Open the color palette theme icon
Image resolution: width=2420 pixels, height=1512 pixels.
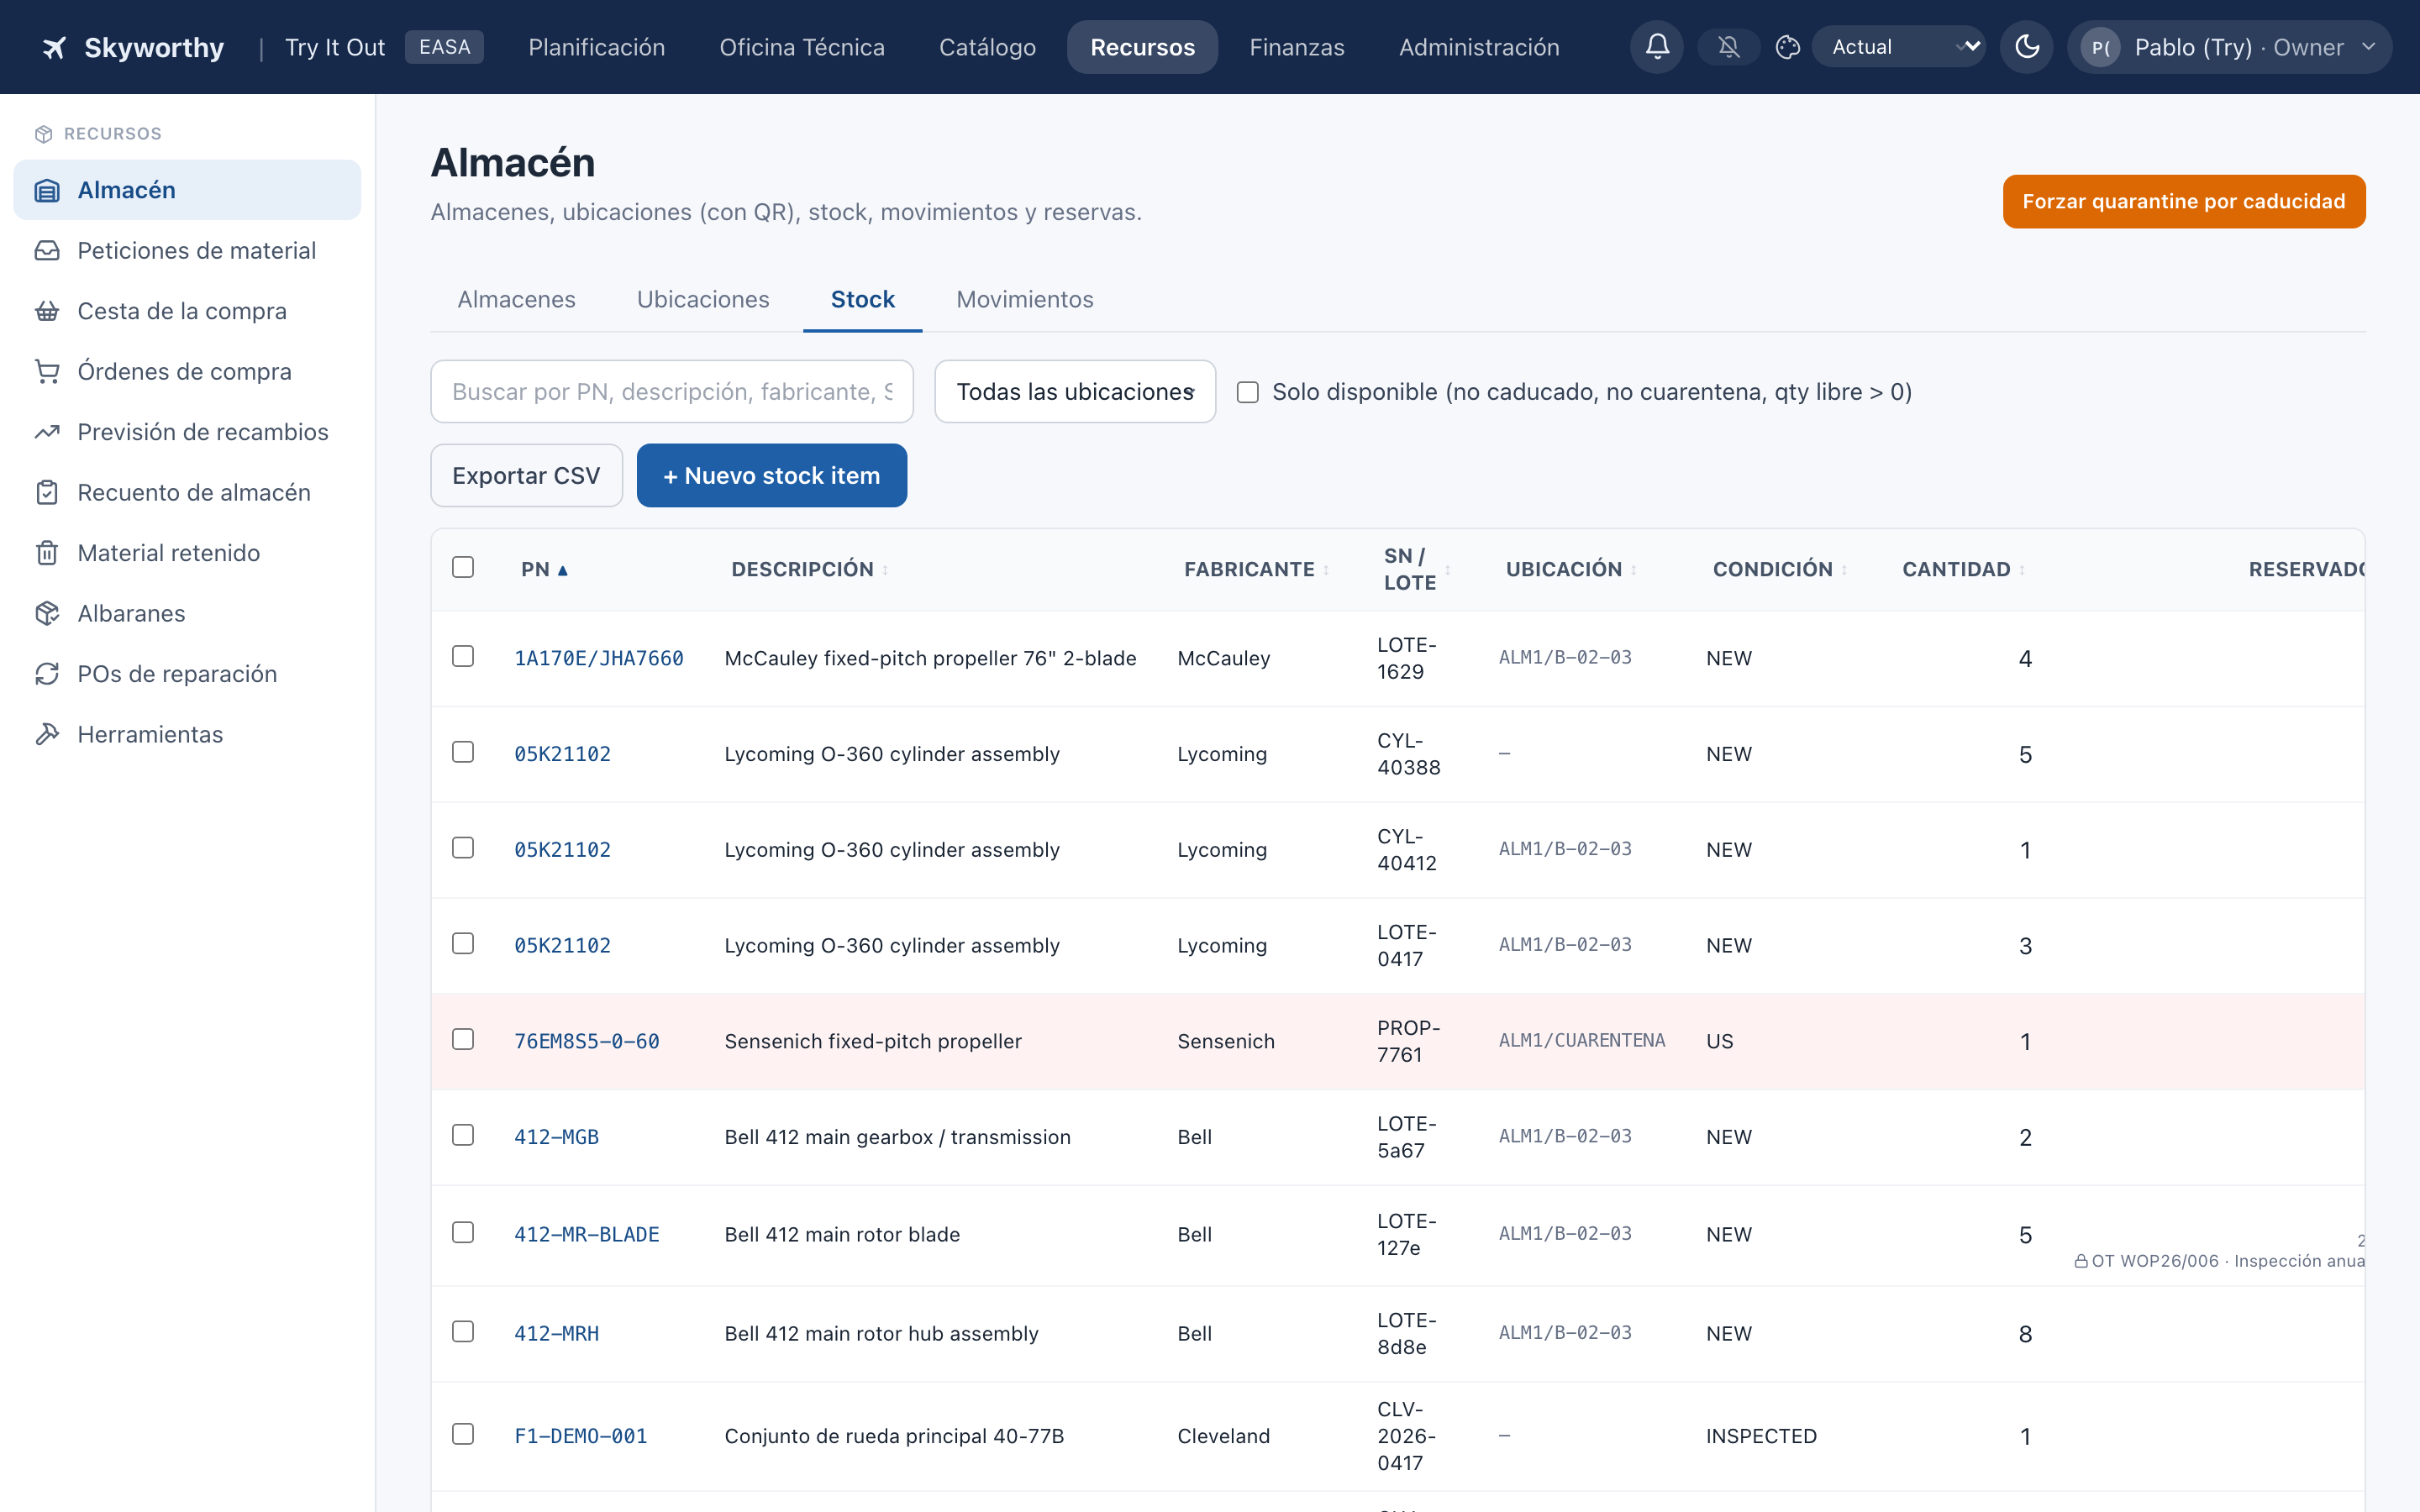[x=1788, y=47]
